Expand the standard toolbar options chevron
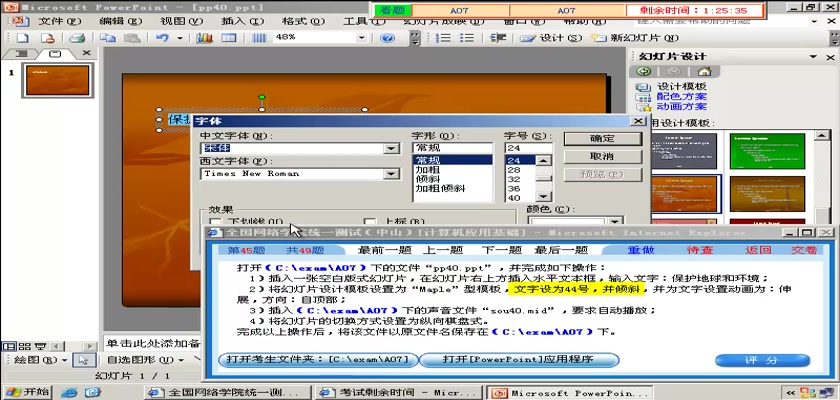The height and width of the screenshot is (400, 840). click(416, 38)
